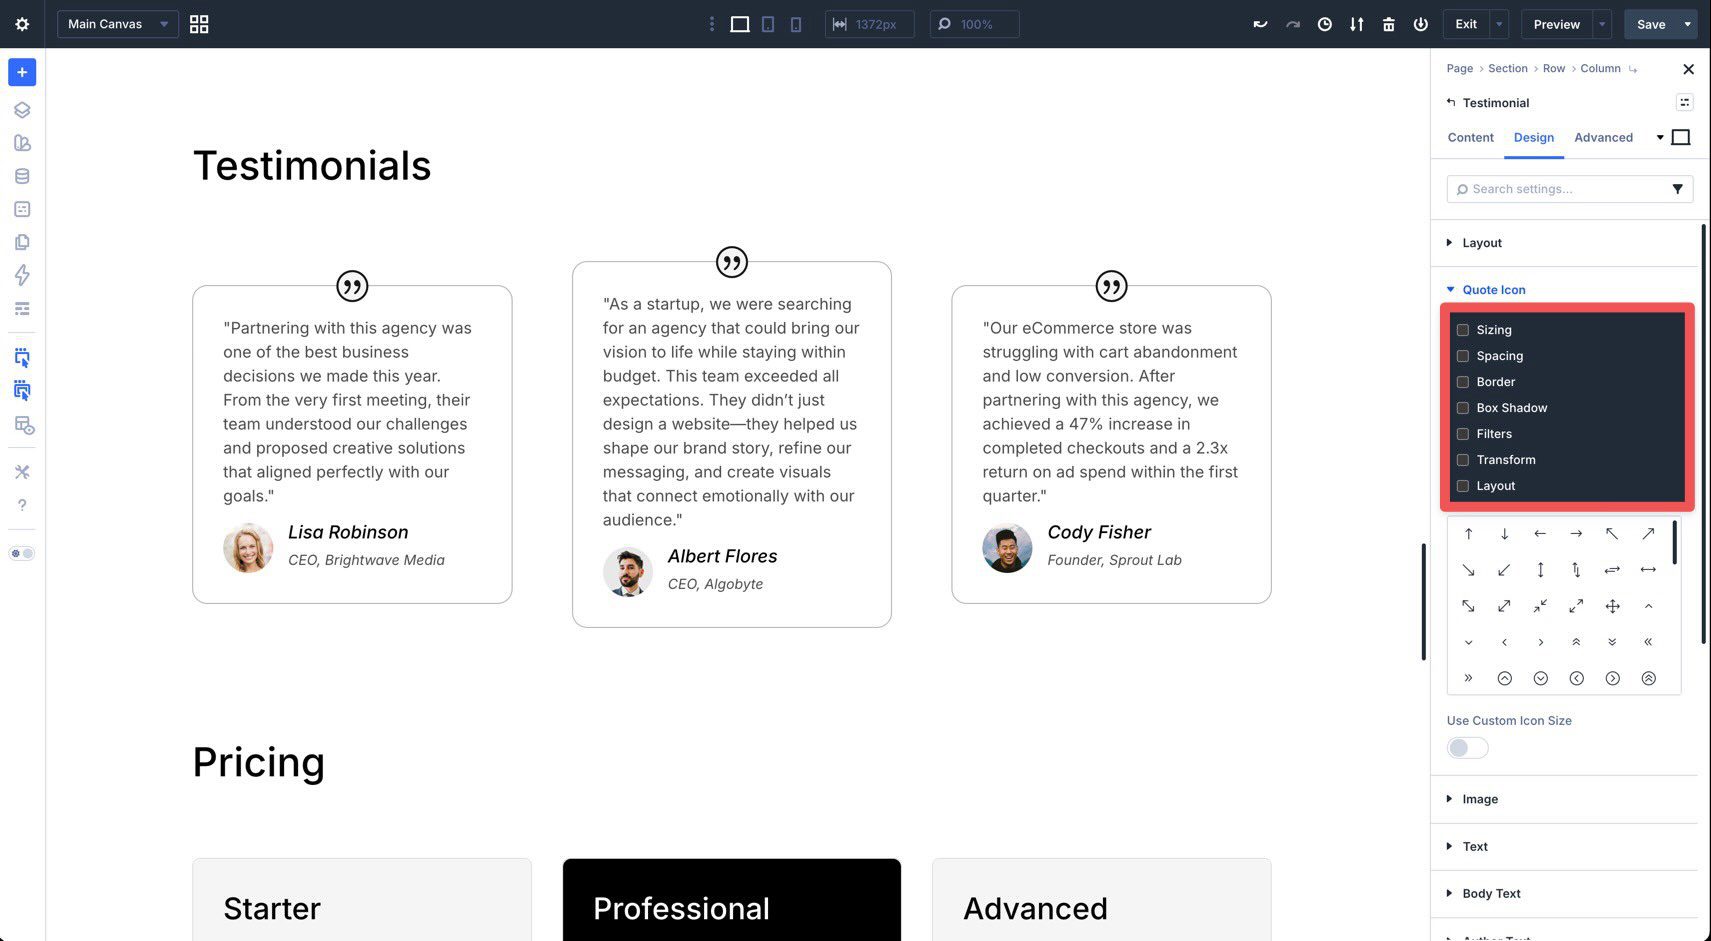This screenshot has height=941, width=1711.
Task: Open the Main Canvas dropdown
Action: [x=117, y=23]
